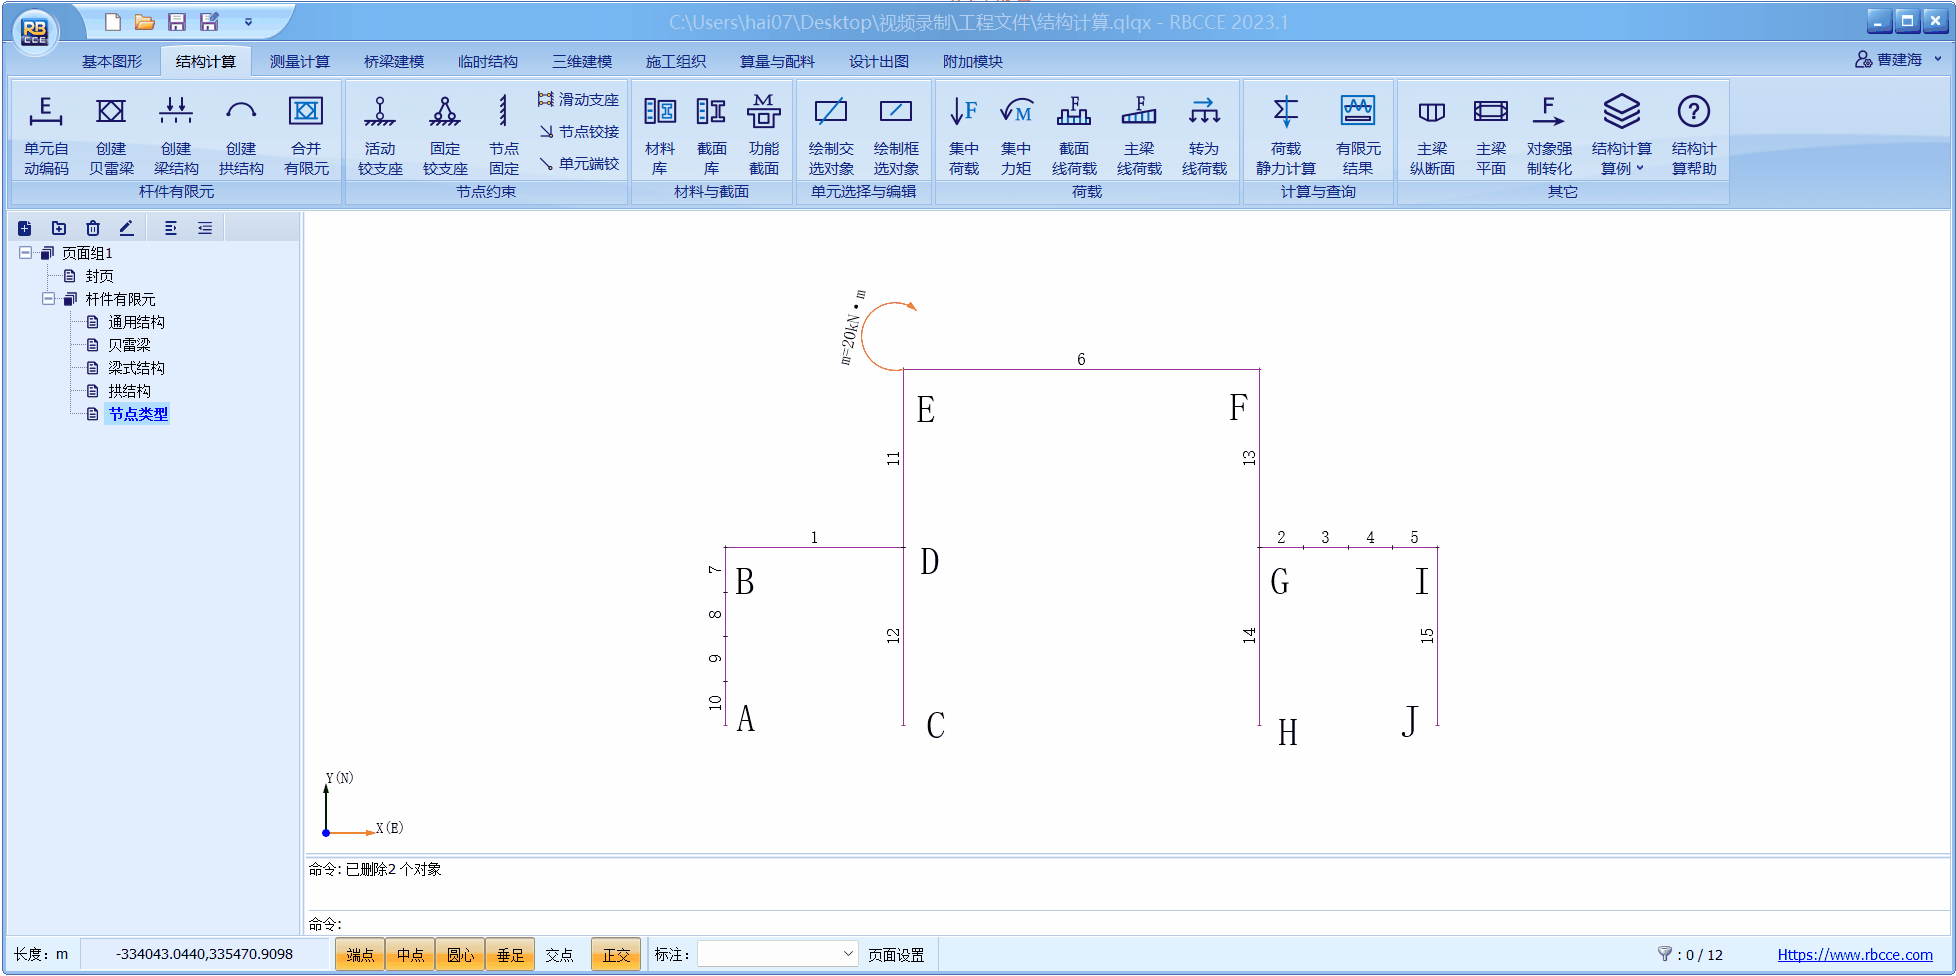The height and width of the screenshot is (976, 1956).
Task: Toggle the 正交 orthogonal mode
Action: click(x=616, y=955)
